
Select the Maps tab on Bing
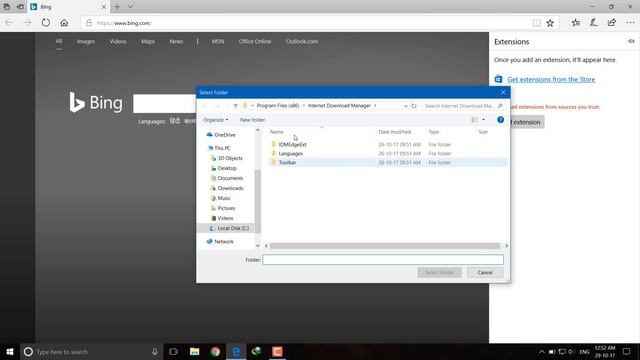tap(148, 41)
